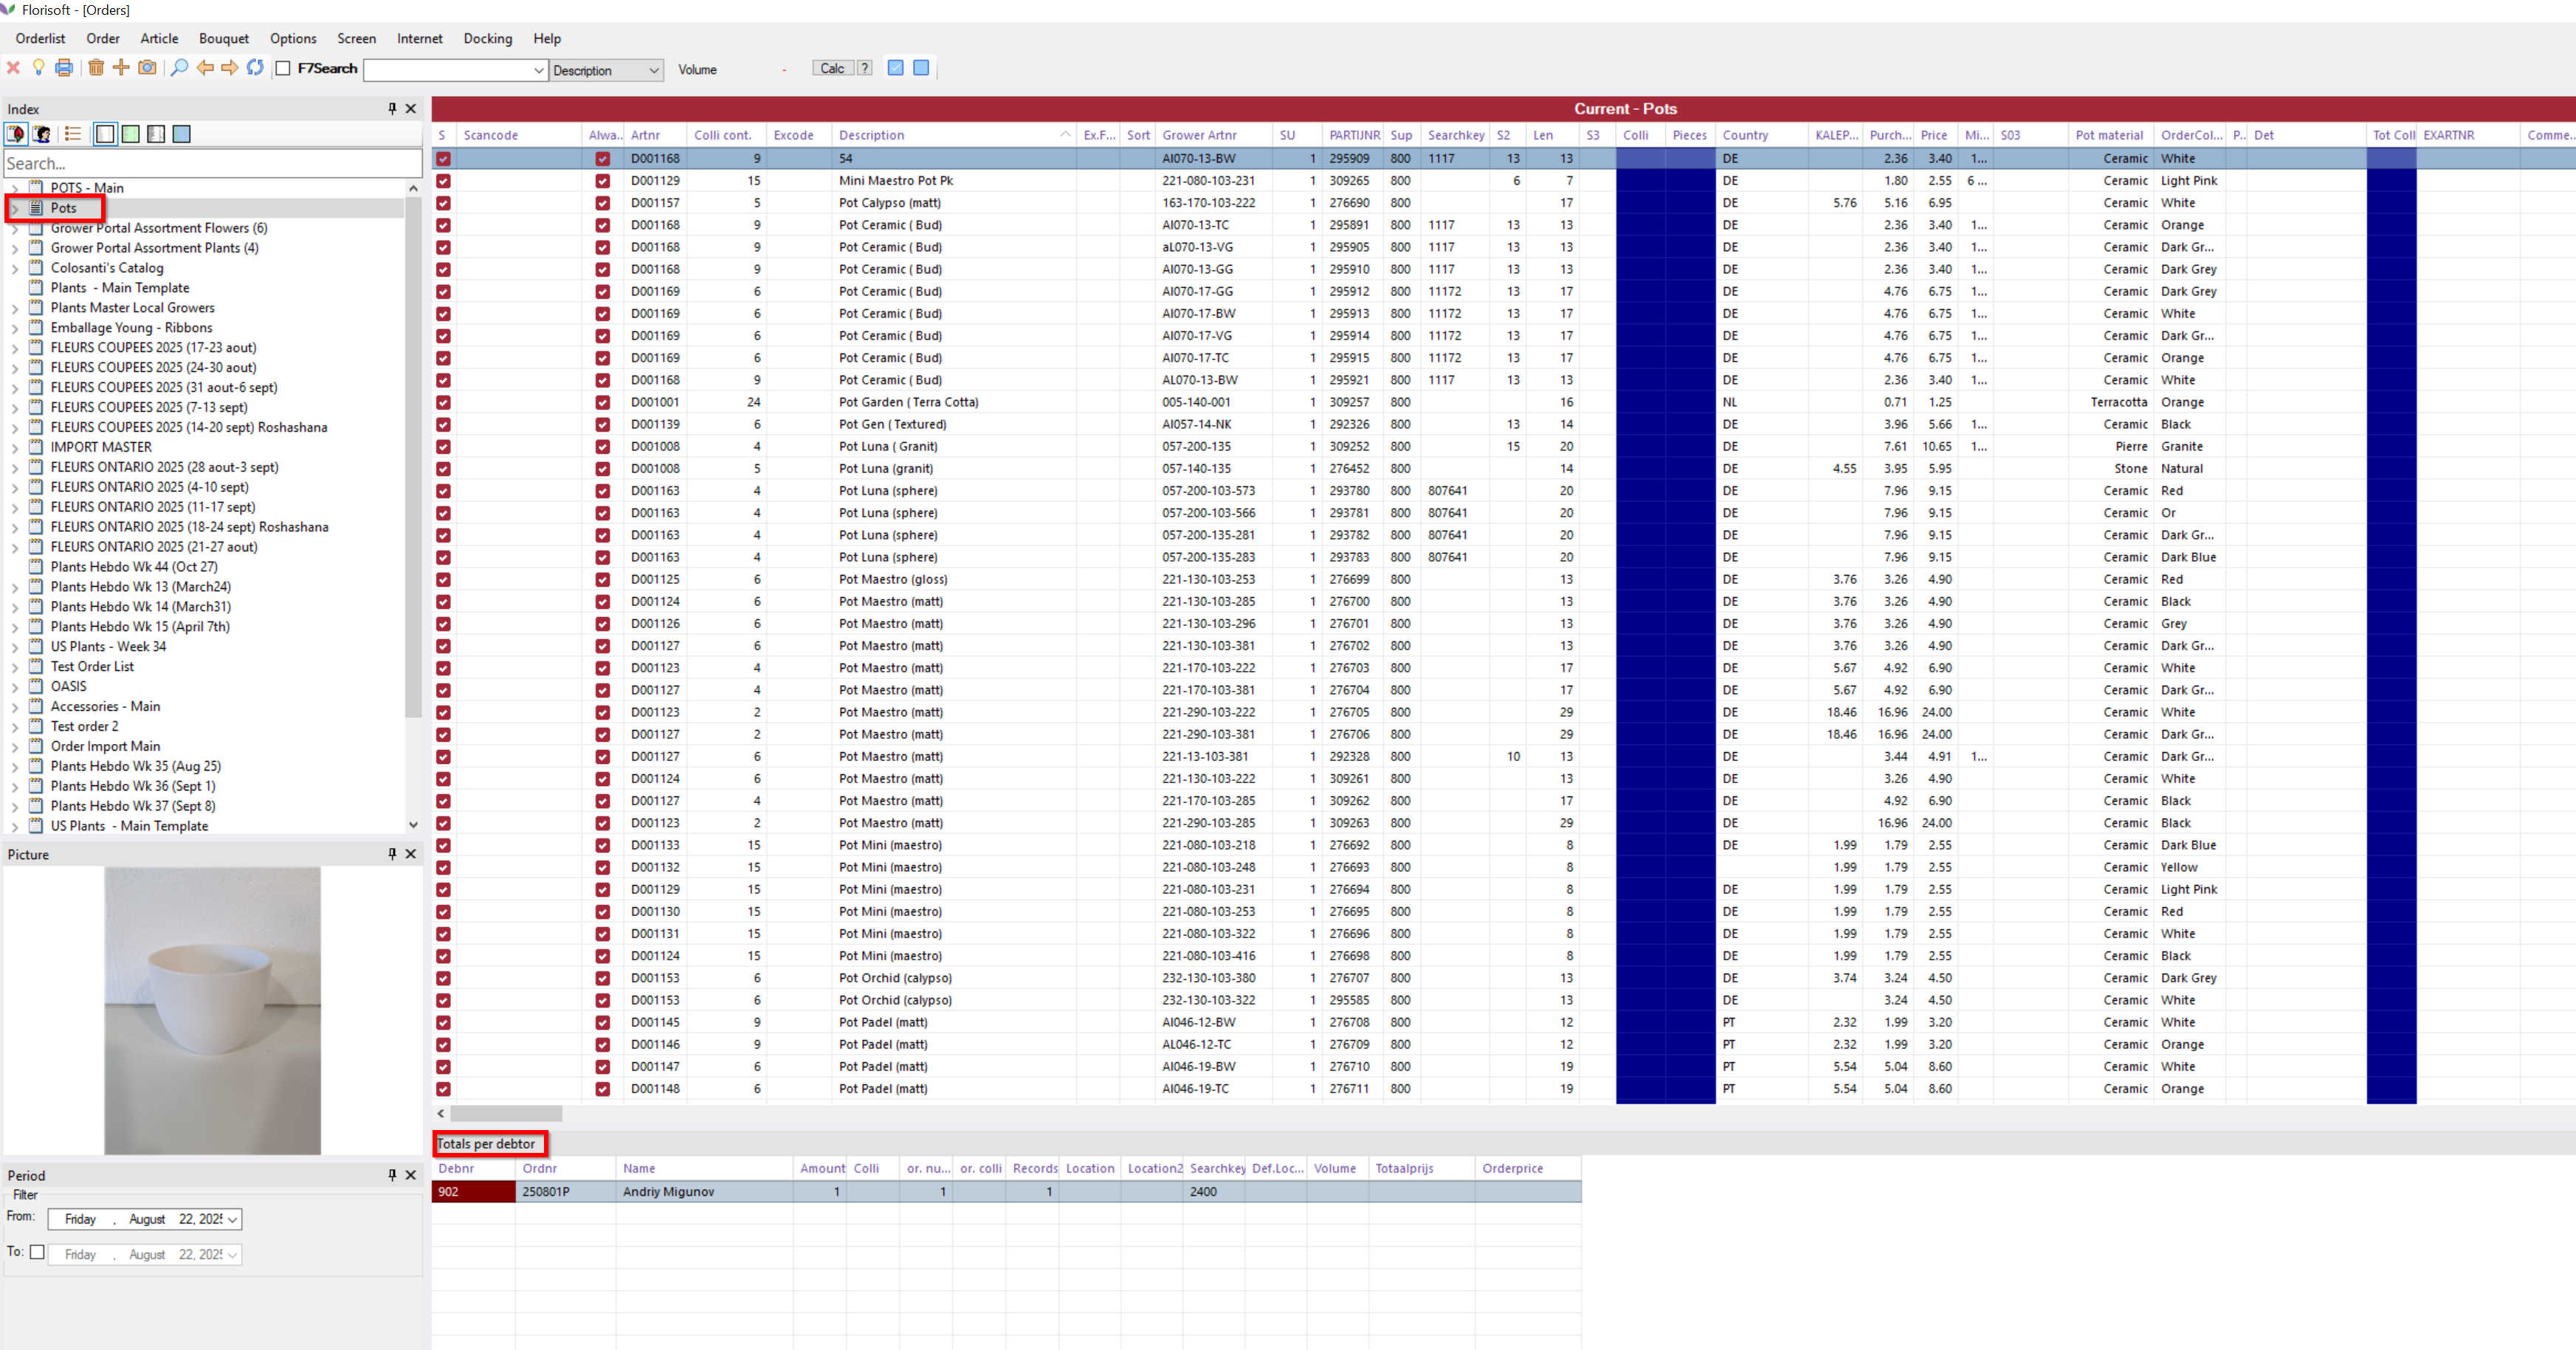
Task: Click the magnifying glass search icon
Action: [179, 68]
